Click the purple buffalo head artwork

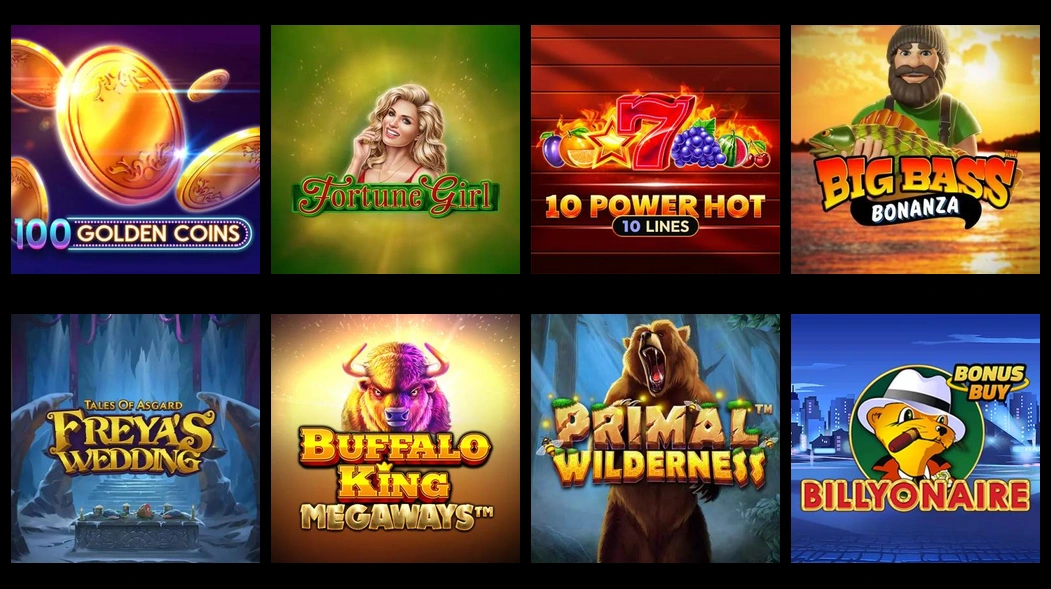pos(395,387)
